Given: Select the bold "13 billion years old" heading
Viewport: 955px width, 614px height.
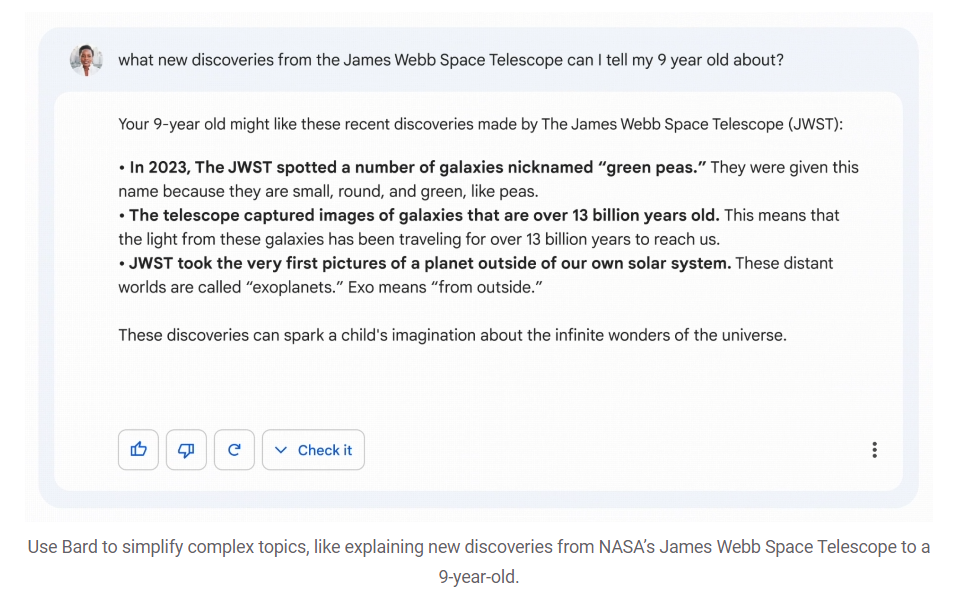Looking at the screenshot, I should point(424,215).
